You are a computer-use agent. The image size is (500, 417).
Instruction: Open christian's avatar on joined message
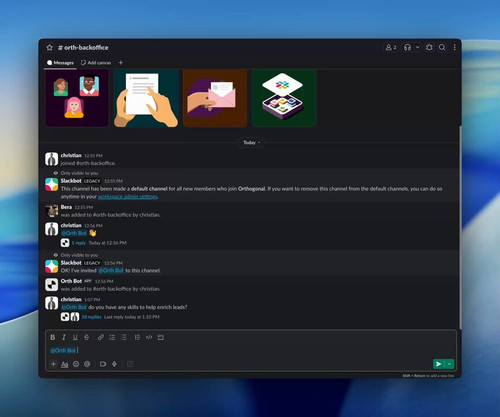pyautogui.click(x=52, y=159)
